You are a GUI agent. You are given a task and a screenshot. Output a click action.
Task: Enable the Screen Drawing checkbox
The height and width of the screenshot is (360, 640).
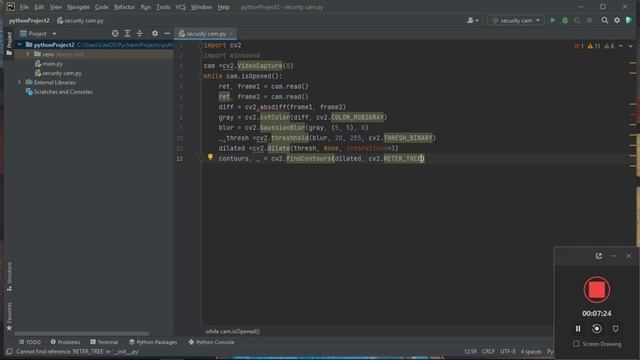pos(576,344)
